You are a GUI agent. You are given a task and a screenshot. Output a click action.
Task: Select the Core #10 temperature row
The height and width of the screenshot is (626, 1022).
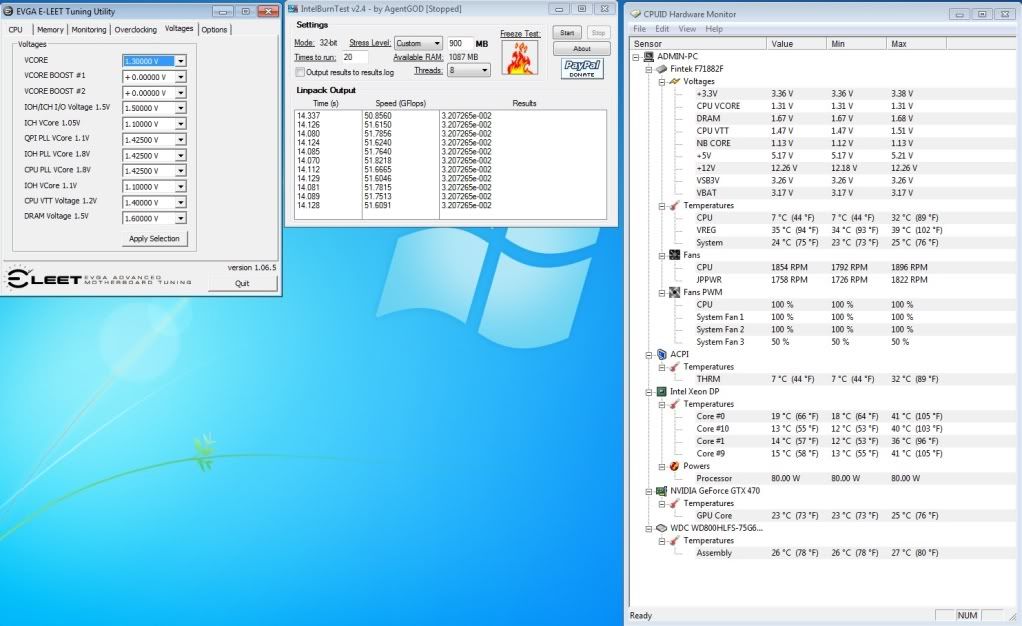click(821, 428)
